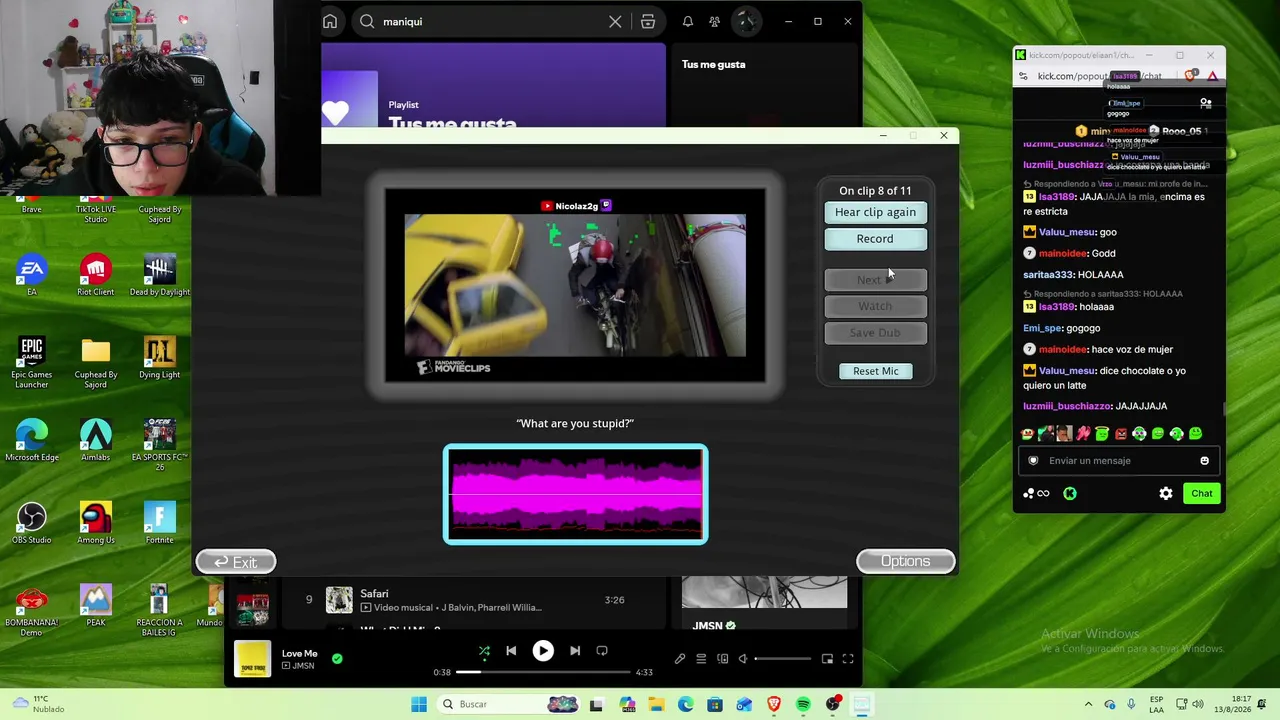Adjust the Spotify volume slider
This screenshot has height=720, width=1280.
click(782, 659)
